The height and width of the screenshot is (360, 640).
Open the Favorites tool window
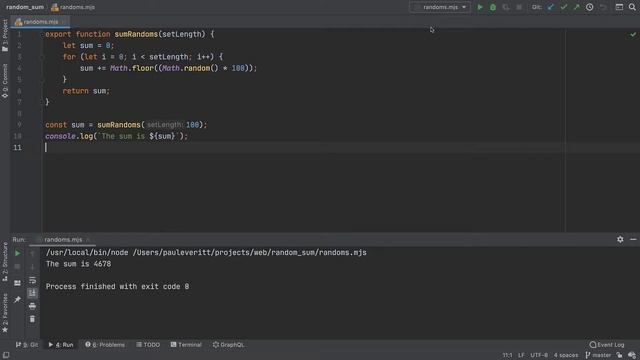[5, 313]
